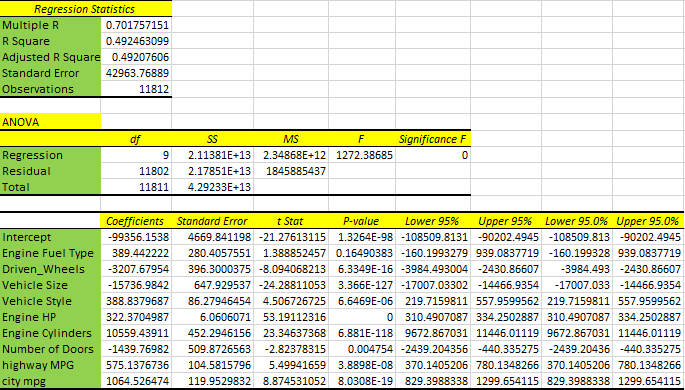Select the R Square value 0.492463099

(x=136, y=41)
